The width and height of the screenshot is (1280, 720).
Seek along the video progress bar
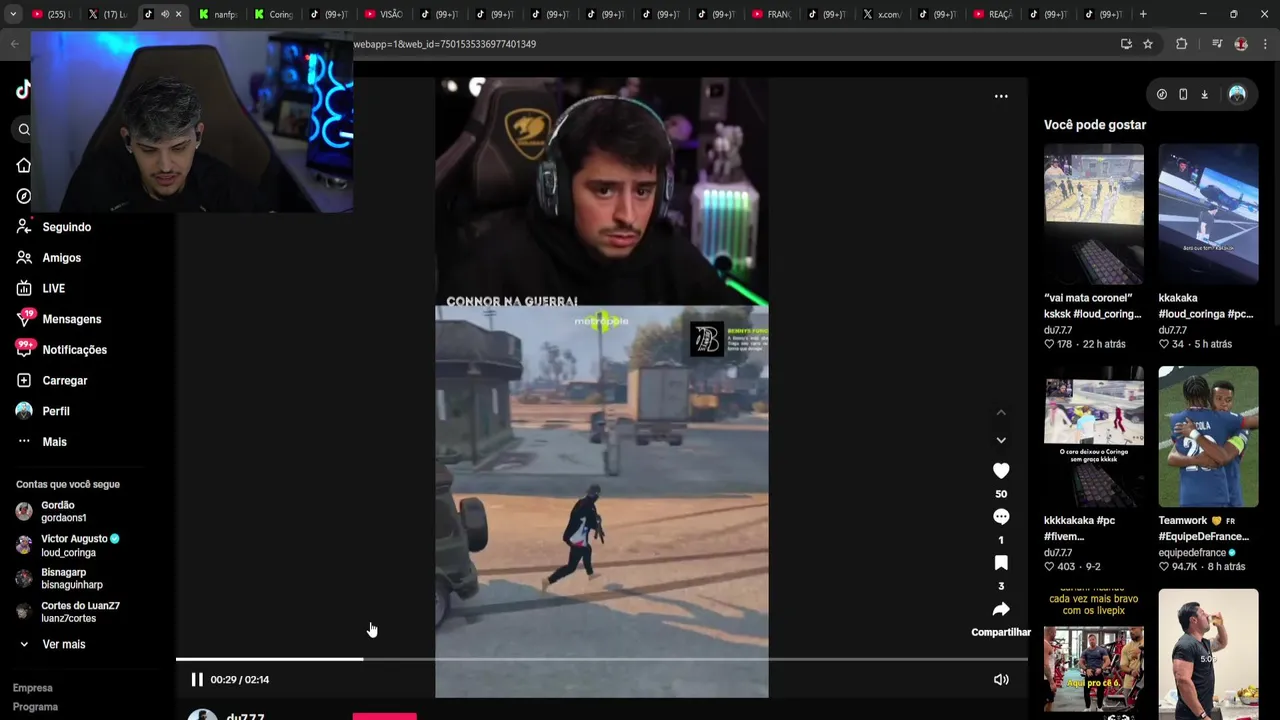[x=602, y=659]
